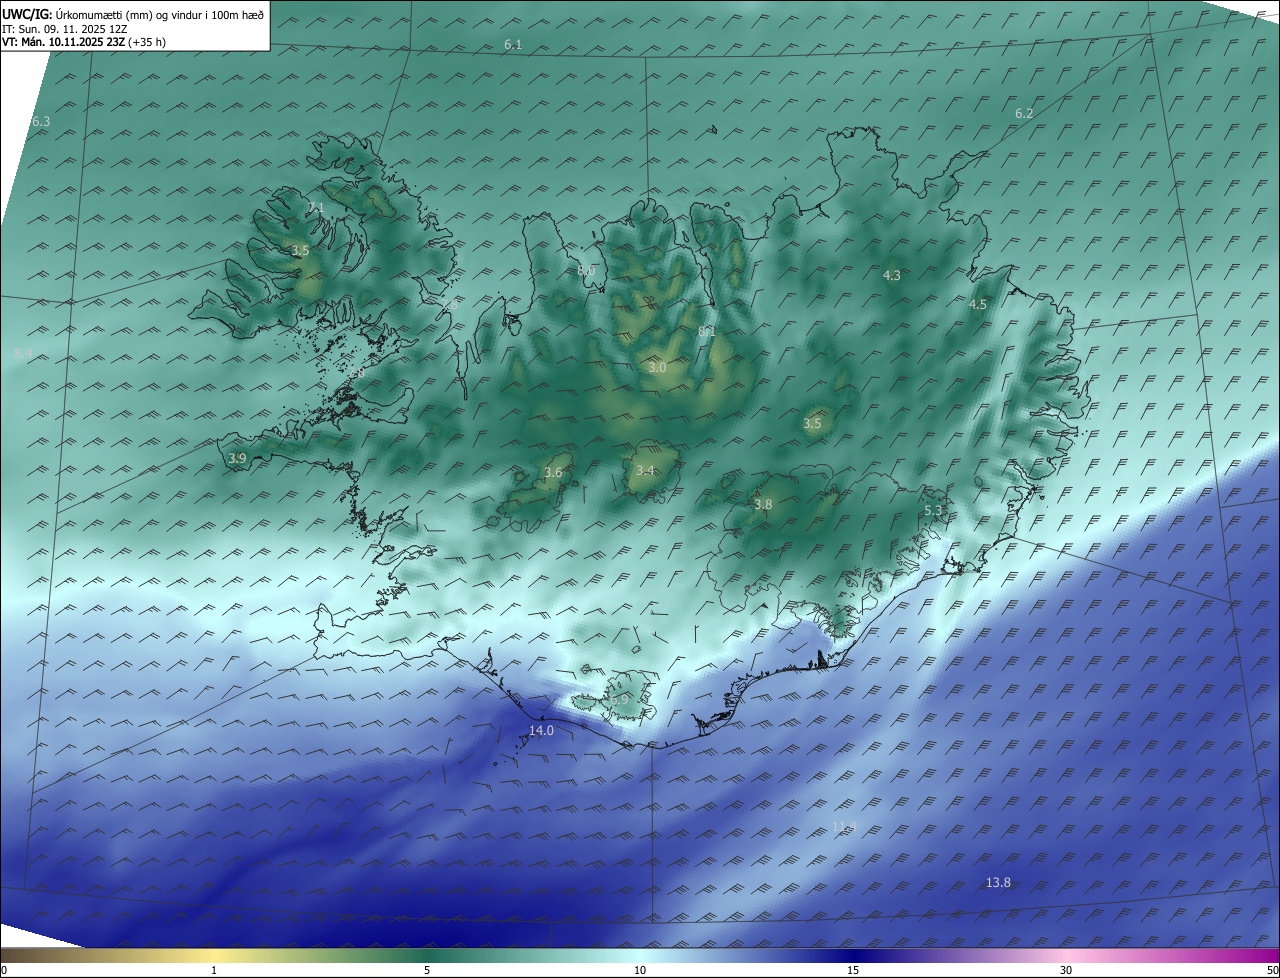Click the 5 mm tick on the color scale

(427, 971)
